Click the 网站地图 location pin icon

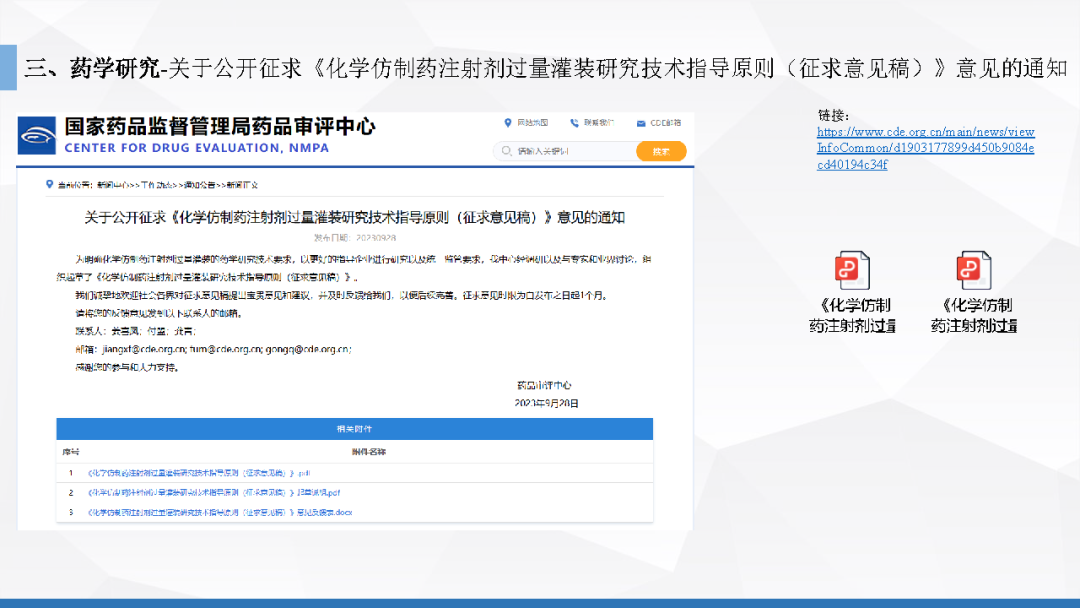point(507,123)
